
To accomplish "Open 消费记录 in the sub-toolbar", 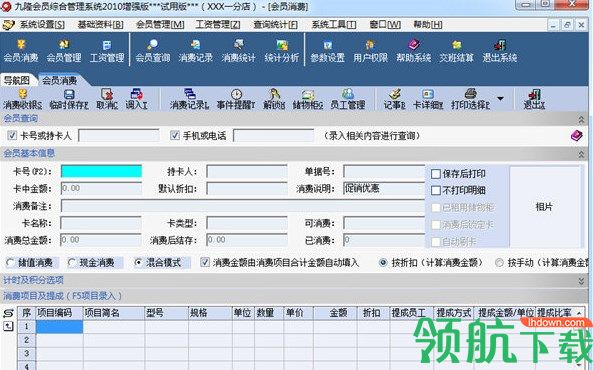I will [189, 99].
